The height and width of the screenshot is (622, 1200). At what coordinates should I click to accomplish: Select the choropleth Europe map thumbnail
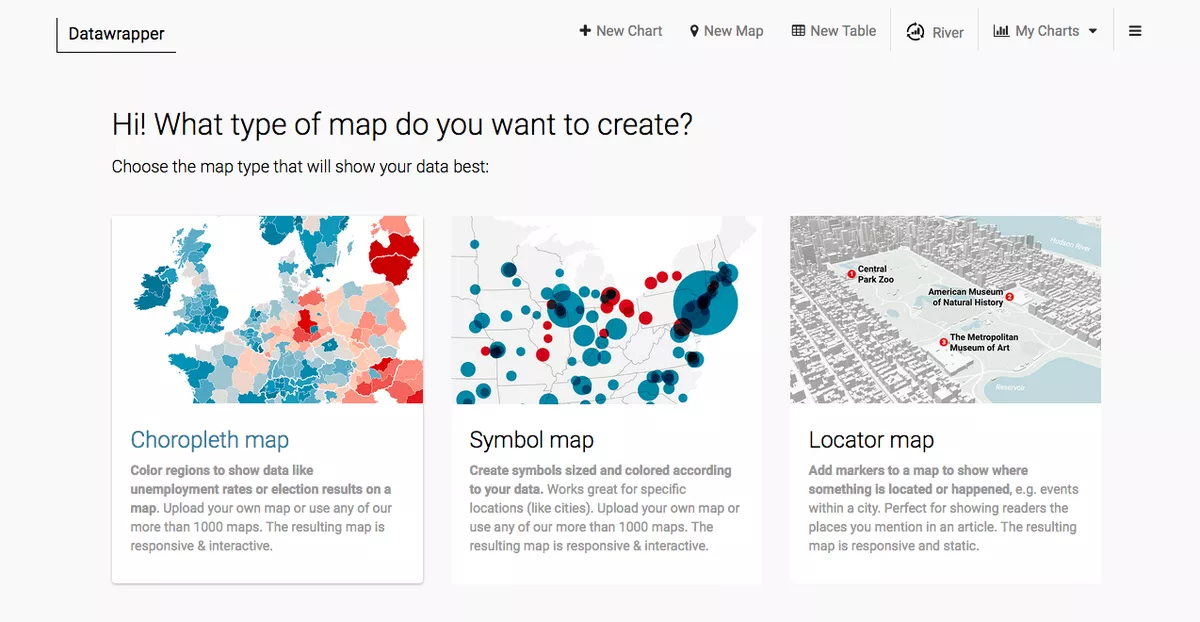(267, 310)
